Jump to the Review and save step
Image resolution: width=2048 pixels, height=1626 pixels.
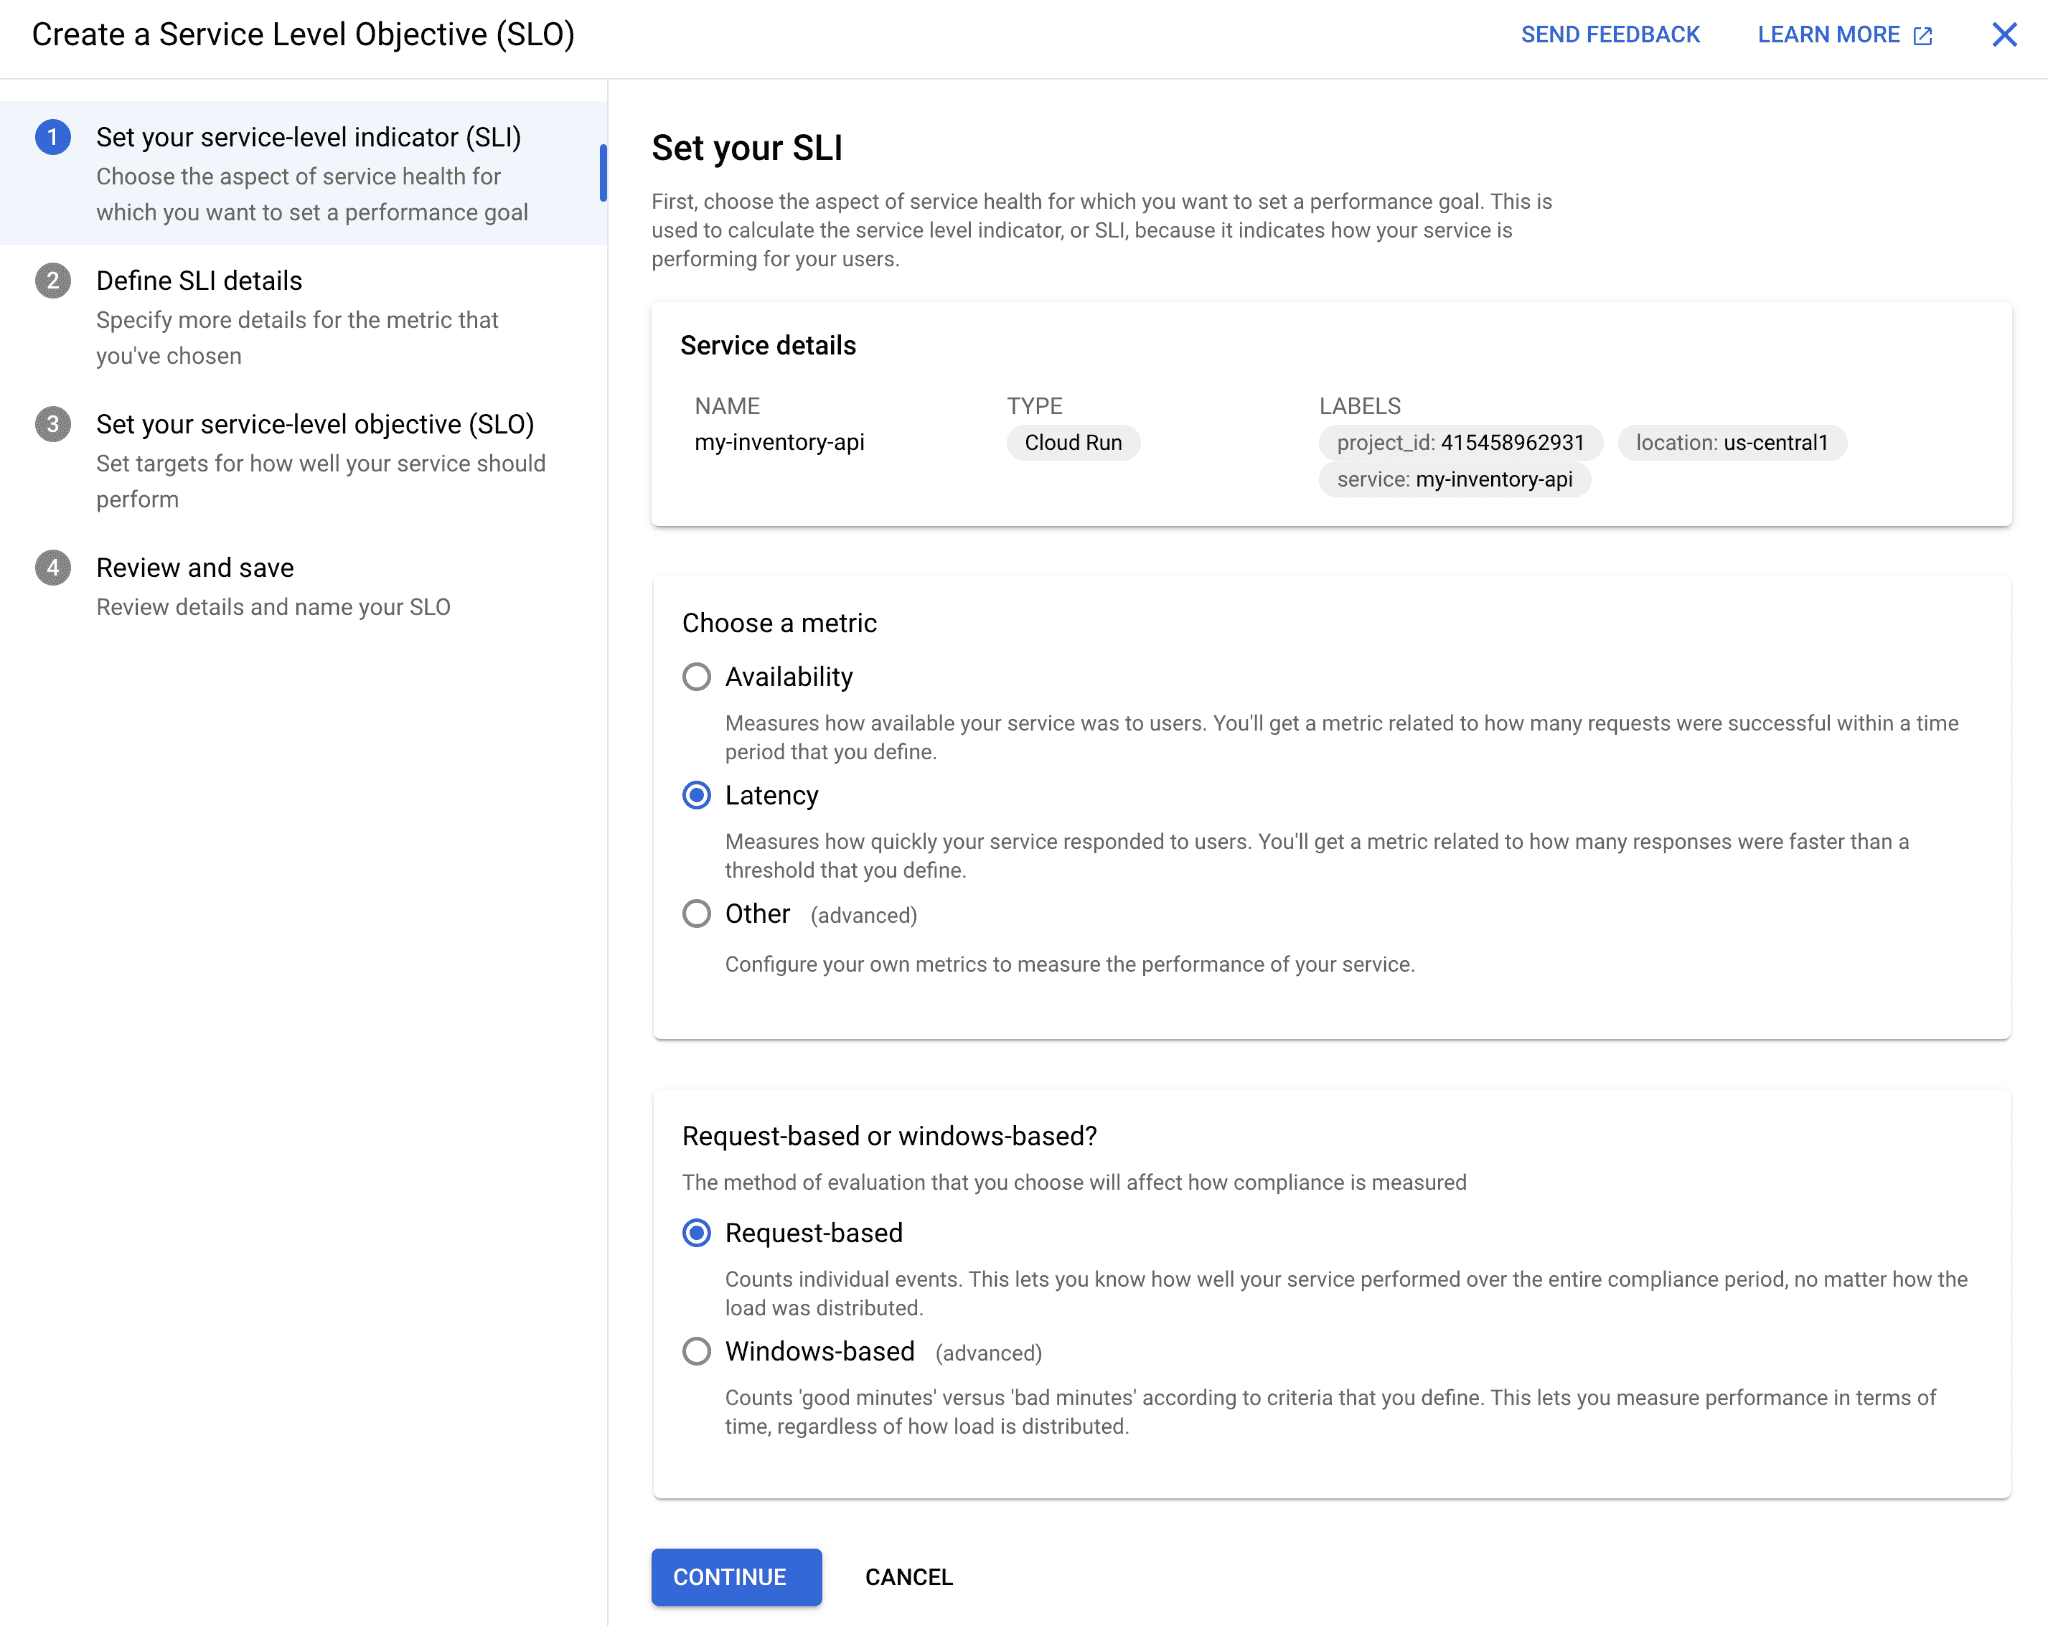point(195,567)
